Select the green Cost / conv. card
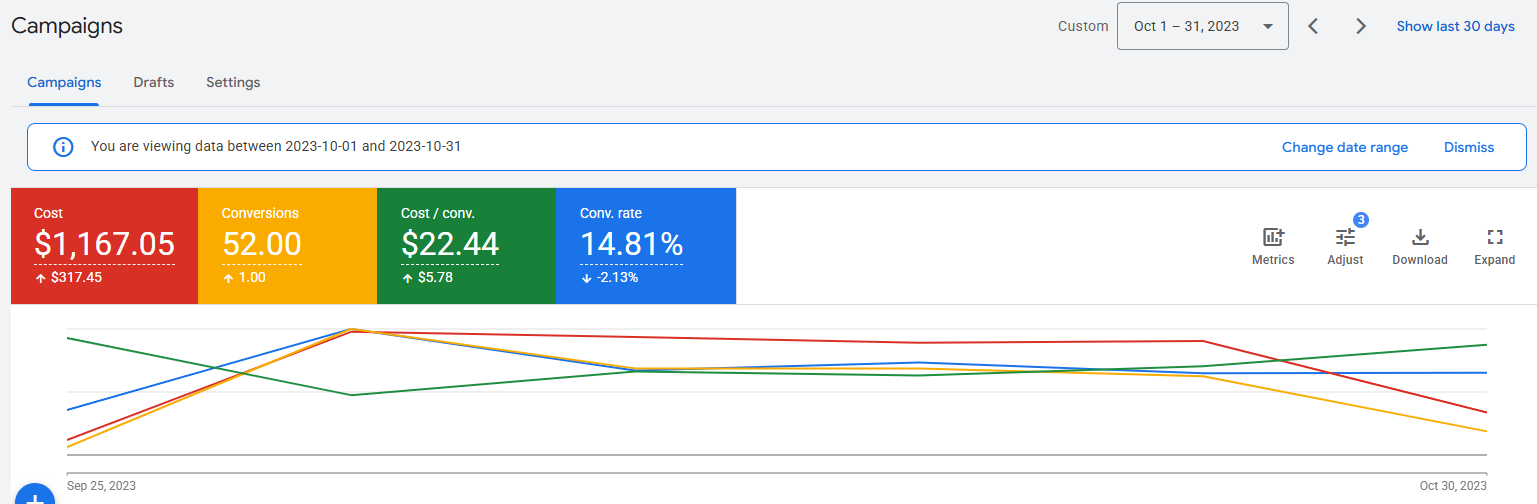 coord(466,246)
